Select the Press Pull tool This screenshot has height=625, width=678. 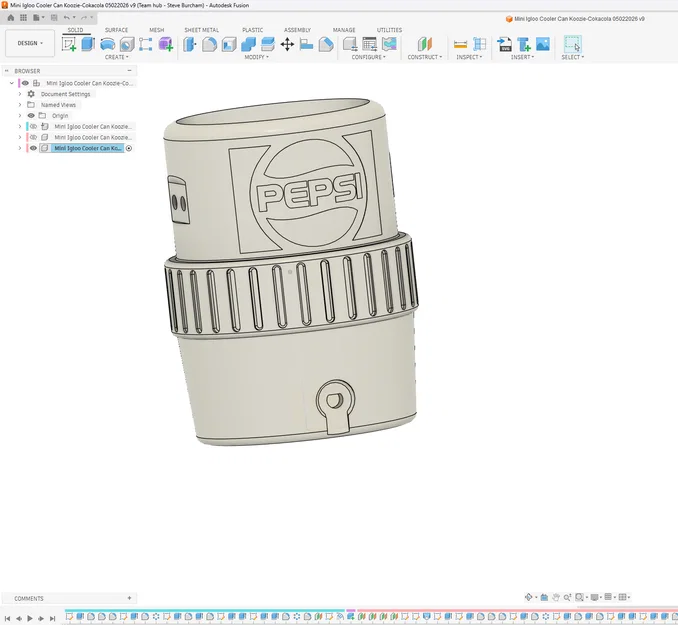coord(189,44)
